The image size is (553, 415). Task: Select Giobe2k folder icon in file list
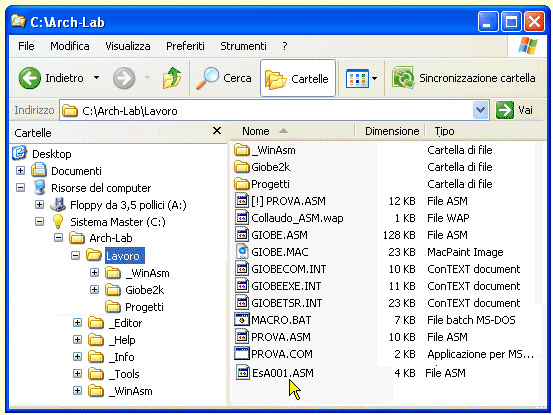click(x=242, y=167)
